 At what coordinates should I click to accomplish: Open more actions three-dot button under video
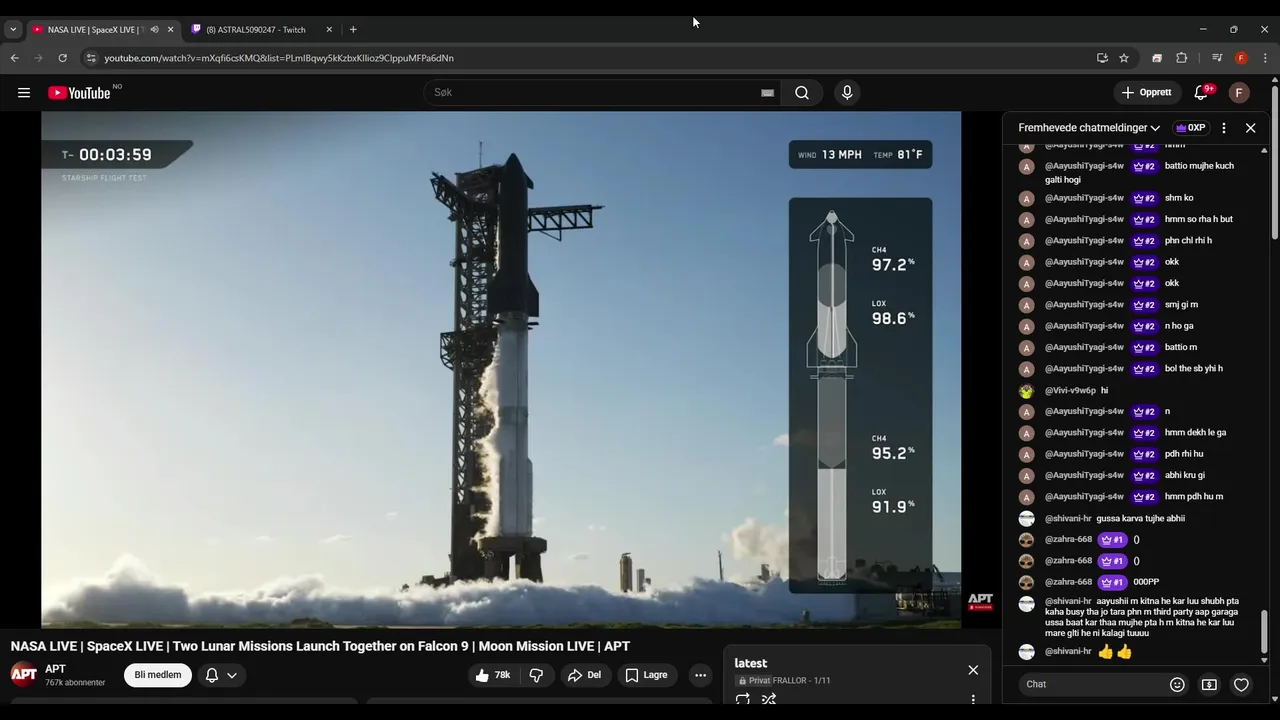pyautogui.click(x=700, y=675)
